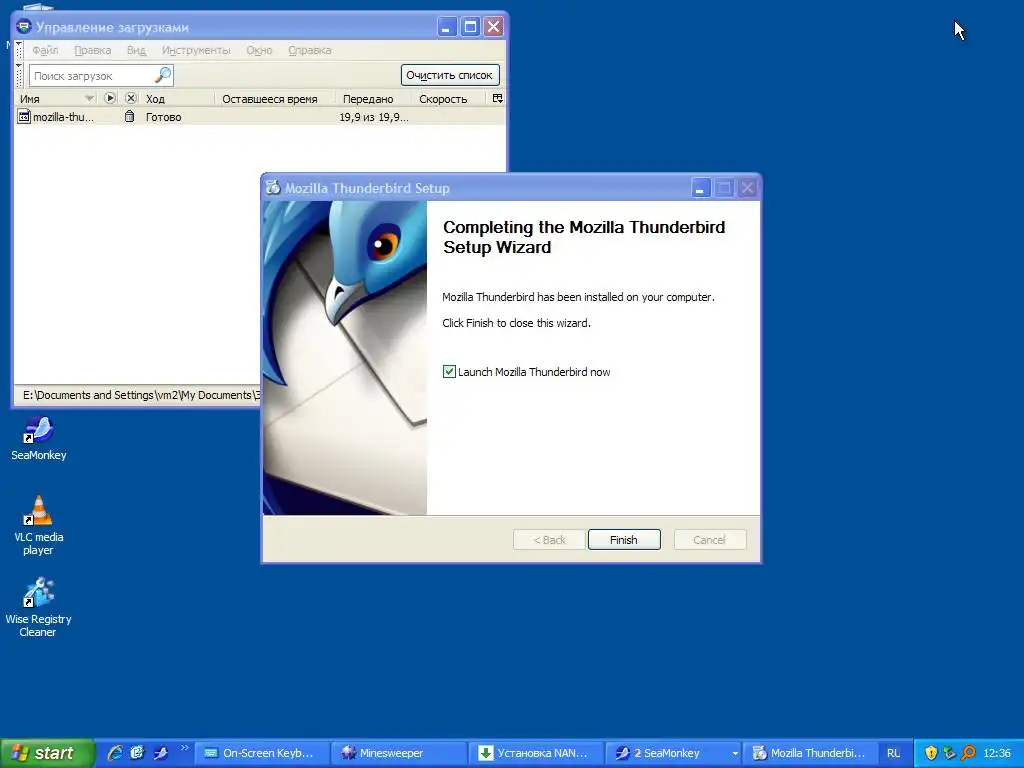Open the Справка menu in downloads manager
This screenshot has width=1024, height=768.
pos(310,50)
